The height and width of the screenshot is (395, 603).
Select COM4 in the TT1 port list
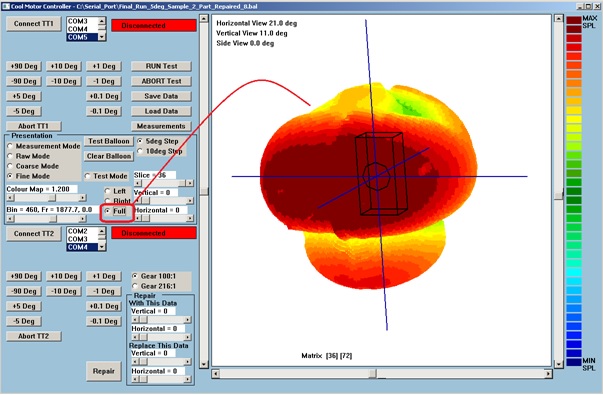coord(78,29)
